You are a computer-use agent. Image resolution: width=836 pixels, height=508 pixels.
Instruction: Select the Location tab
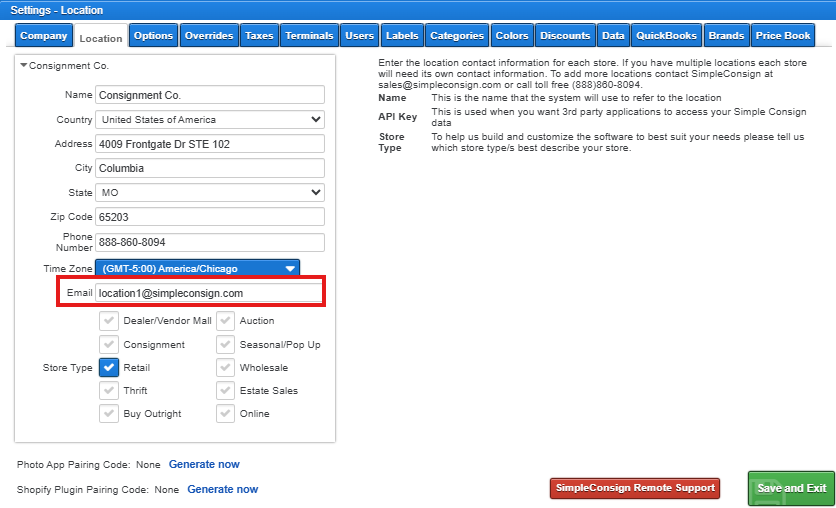coord(101,37)
